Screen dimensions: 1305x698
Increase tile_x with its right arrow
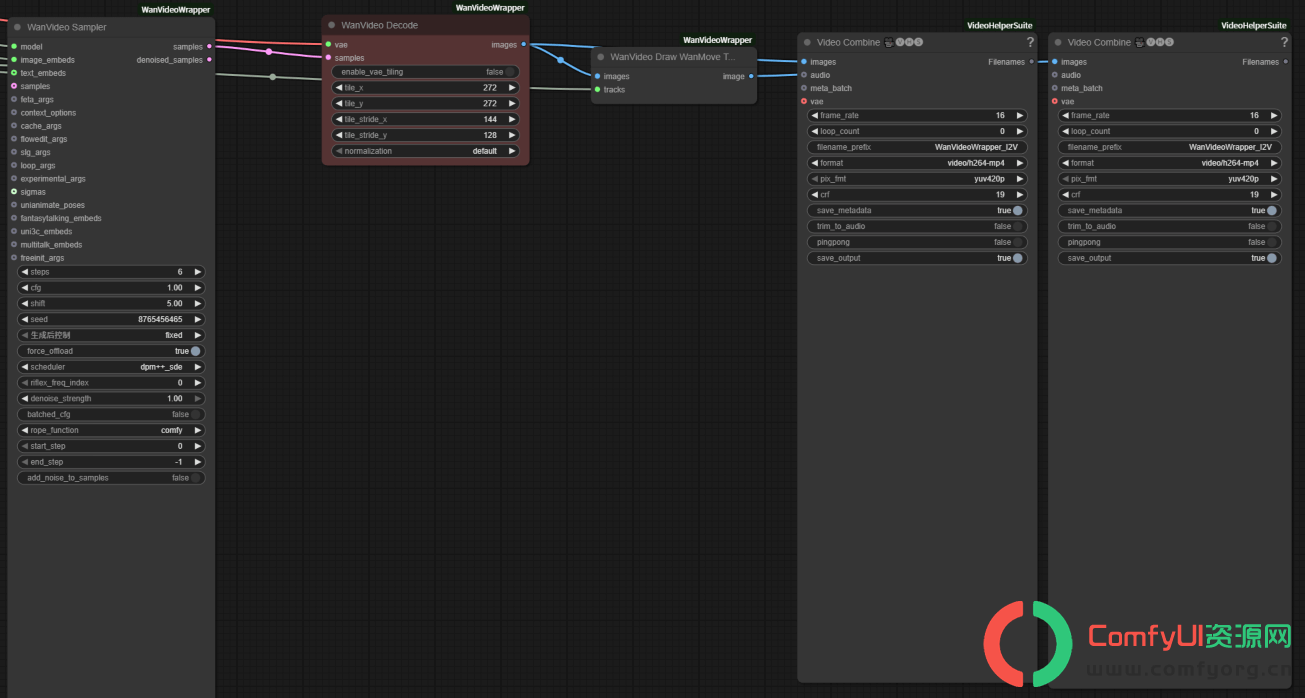512,88
